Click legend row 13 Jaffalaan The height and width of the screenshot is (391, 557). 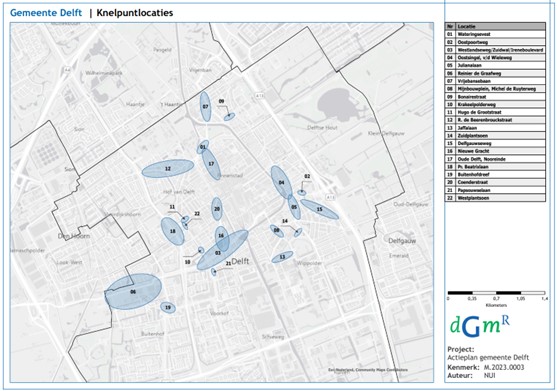[495, 128]
